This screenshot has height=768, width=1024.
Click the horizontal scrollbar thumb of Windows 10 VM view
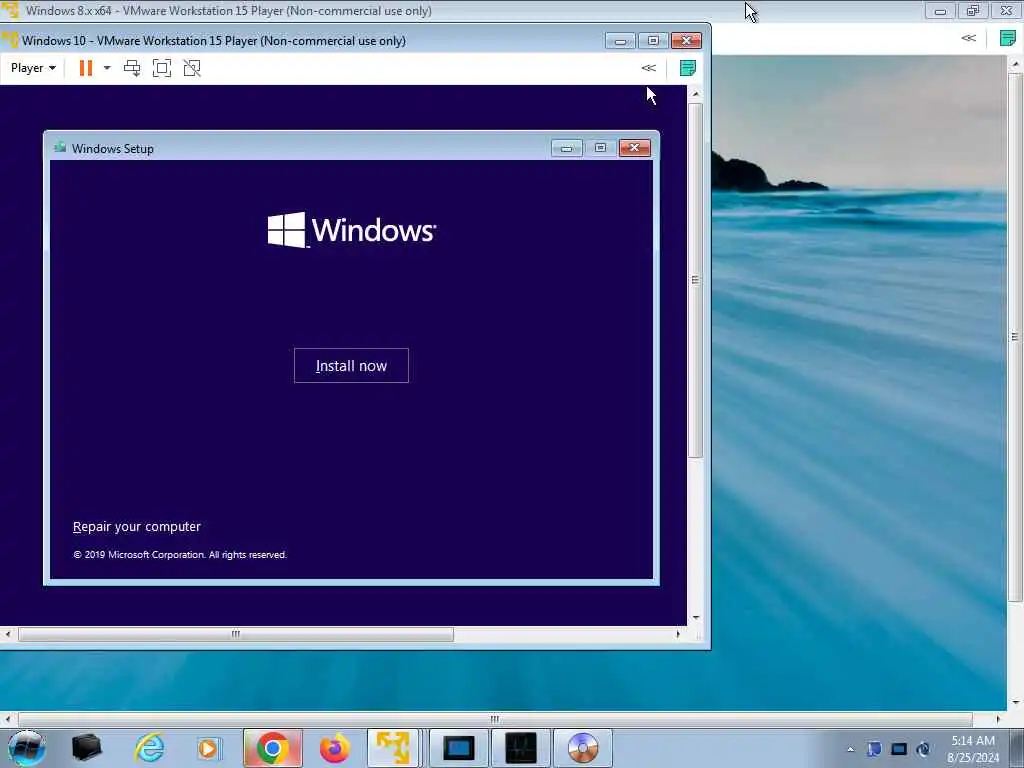point(236,634)
